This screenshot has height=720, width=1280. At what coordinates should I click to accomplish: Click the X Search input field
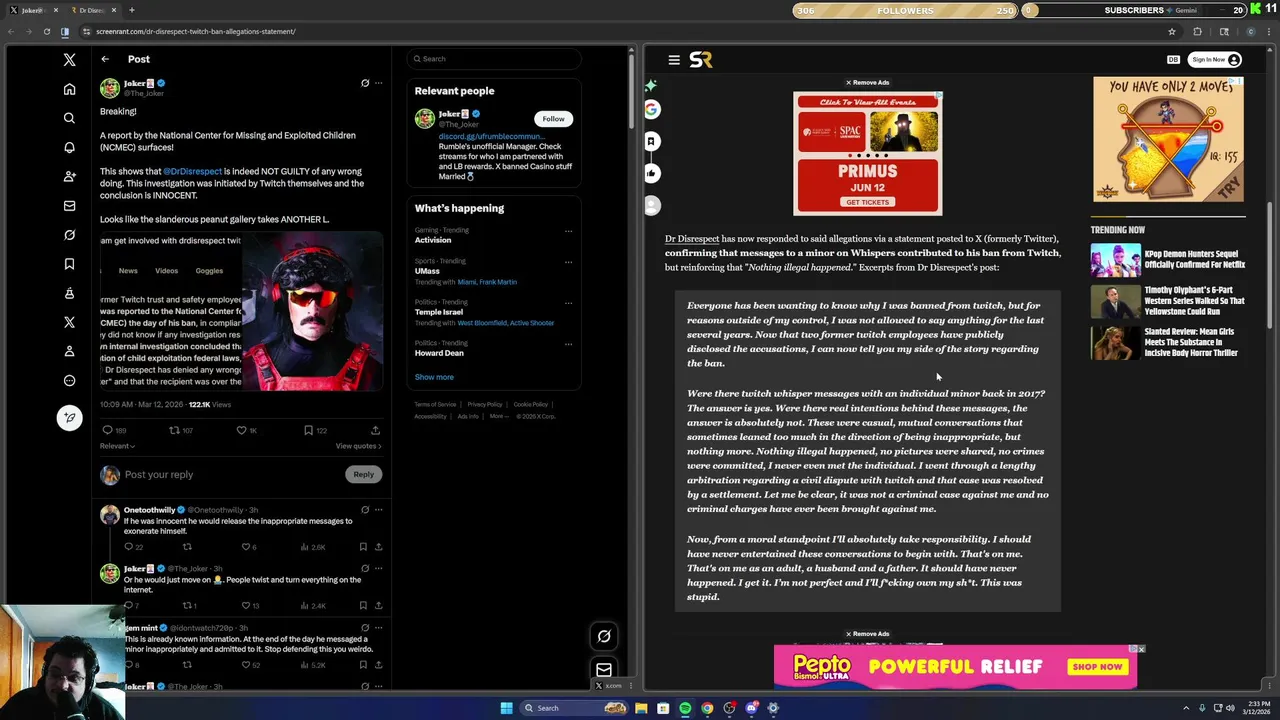(494, 59)
